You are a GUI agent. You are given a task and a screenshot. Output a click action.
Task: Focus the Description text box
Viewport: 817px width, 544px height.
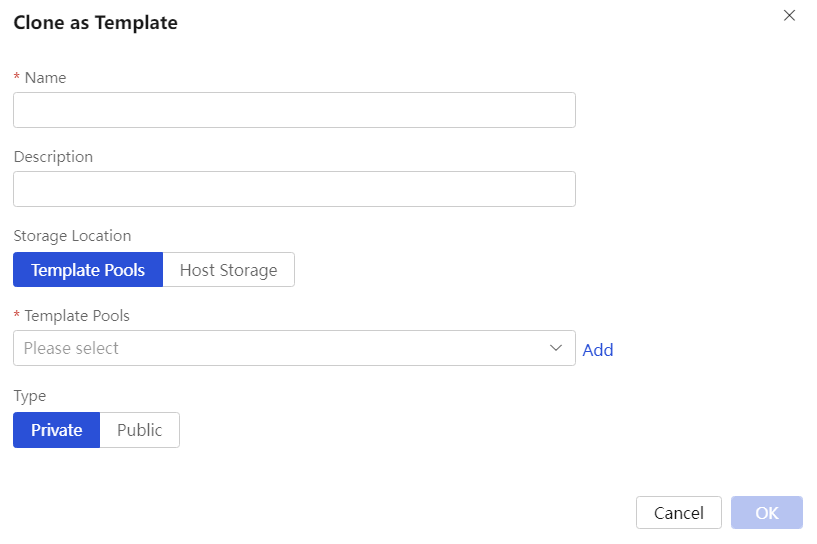pyautogui.click(x=294, y=189)
